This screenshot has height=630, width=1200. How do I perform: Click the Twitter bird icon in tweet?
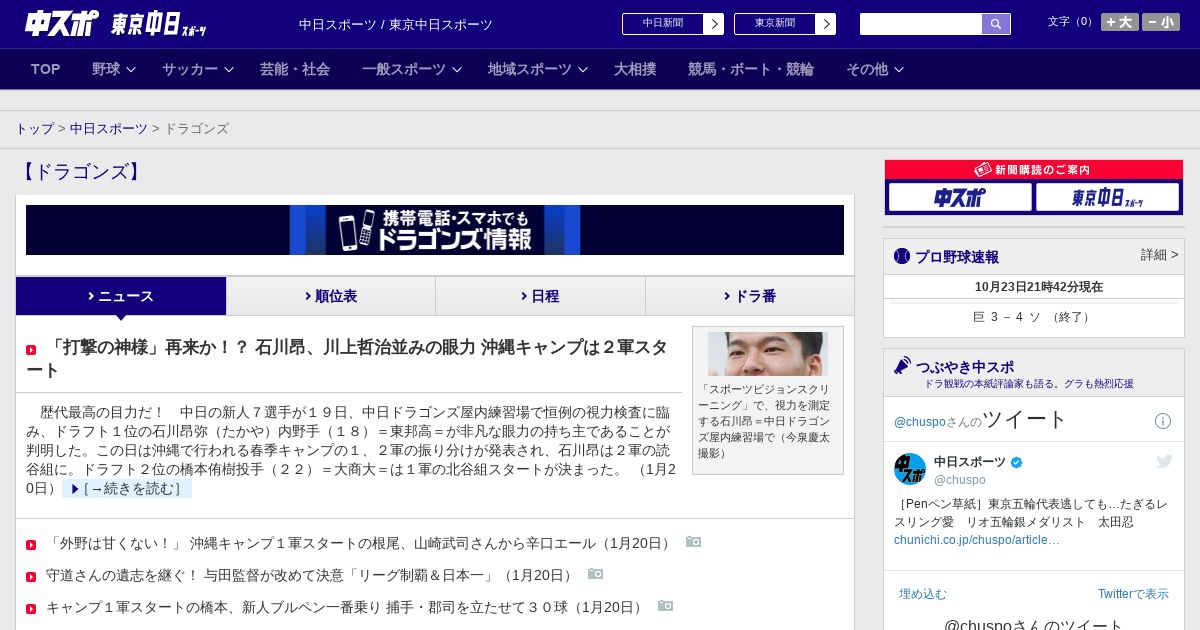[1165, 461]
